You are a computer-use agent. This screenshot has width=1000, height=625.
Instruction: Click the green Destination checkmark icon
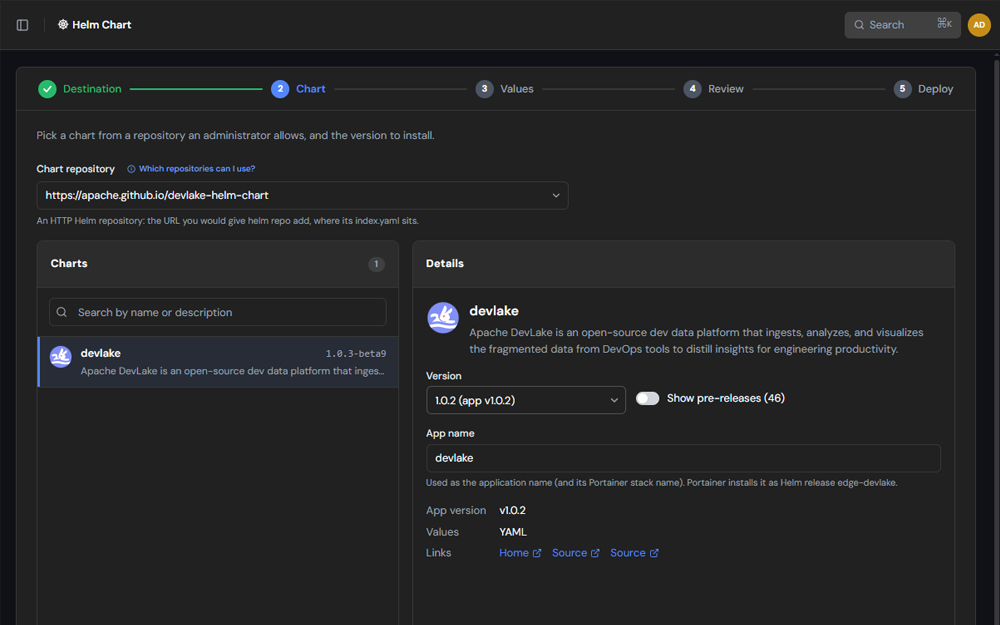pyautogui.click(x=47, y=89)
